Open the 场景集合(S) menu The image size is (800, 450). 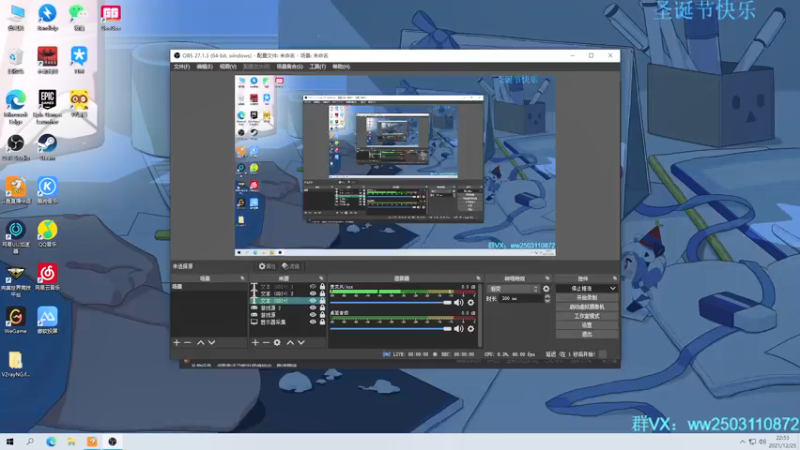(x=289, y=67)
